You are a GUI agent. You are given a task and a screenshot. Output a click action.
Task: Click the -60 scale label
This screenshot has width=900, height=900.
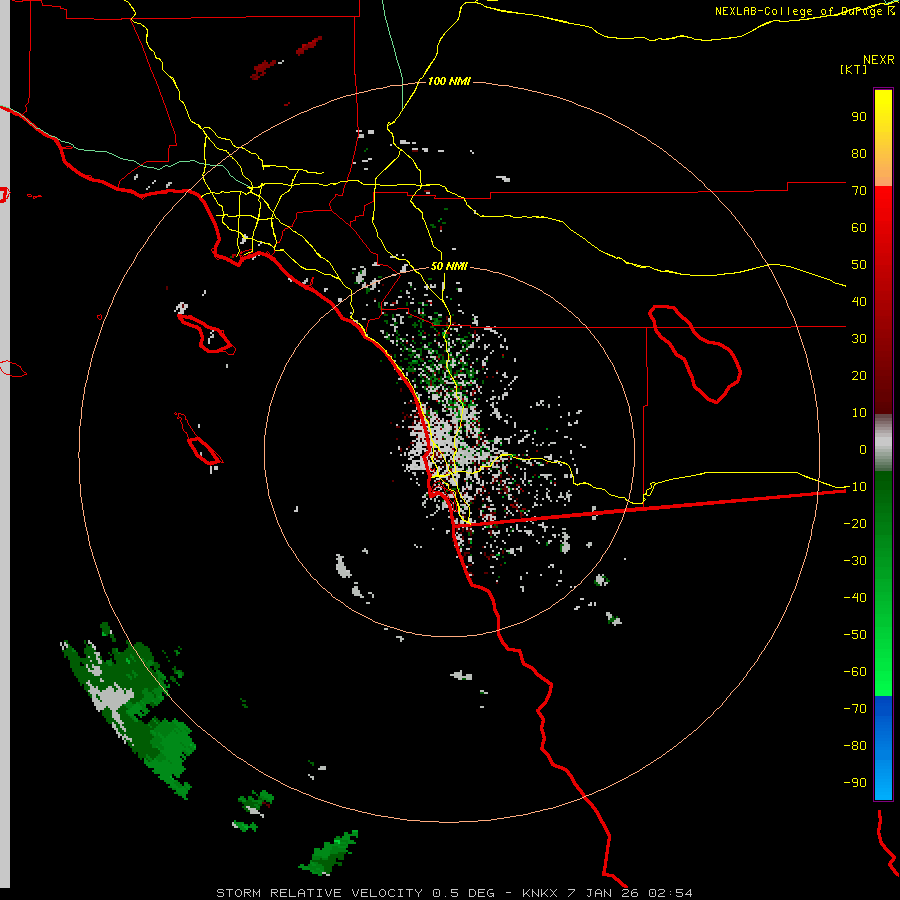pyautogui.click(x=855, y=672)
